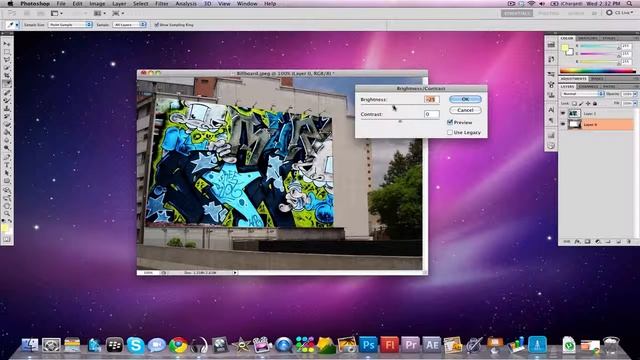Open the Sample Size dropdown

point(70,25)
